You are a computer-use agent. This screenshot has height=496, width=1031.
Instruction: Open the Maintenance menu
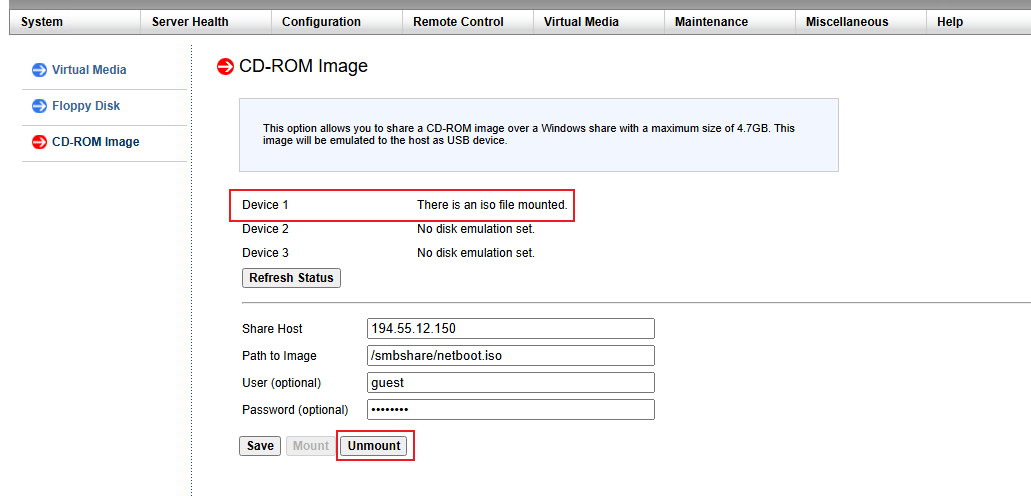pyautogui.click(x=711, y=22)
